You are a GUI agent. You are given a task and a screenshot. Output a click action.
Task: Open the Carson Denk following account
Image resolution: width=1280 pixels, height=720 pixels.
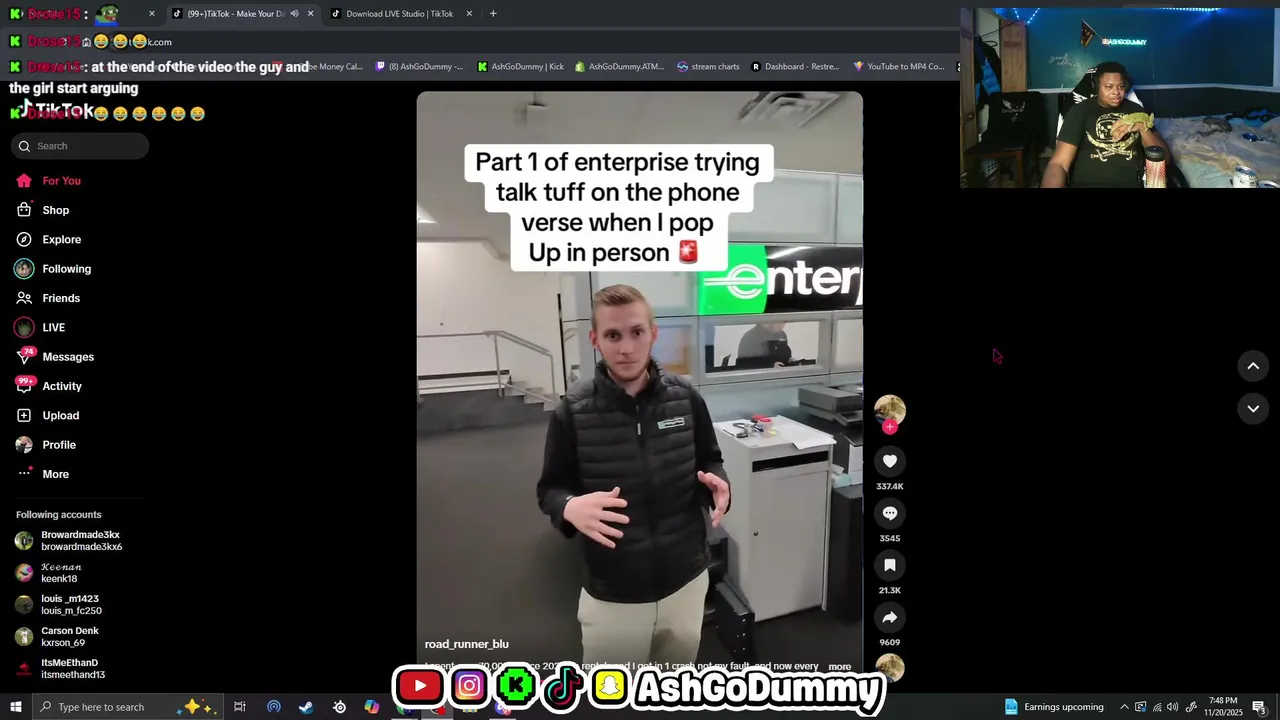click(70, 637)
